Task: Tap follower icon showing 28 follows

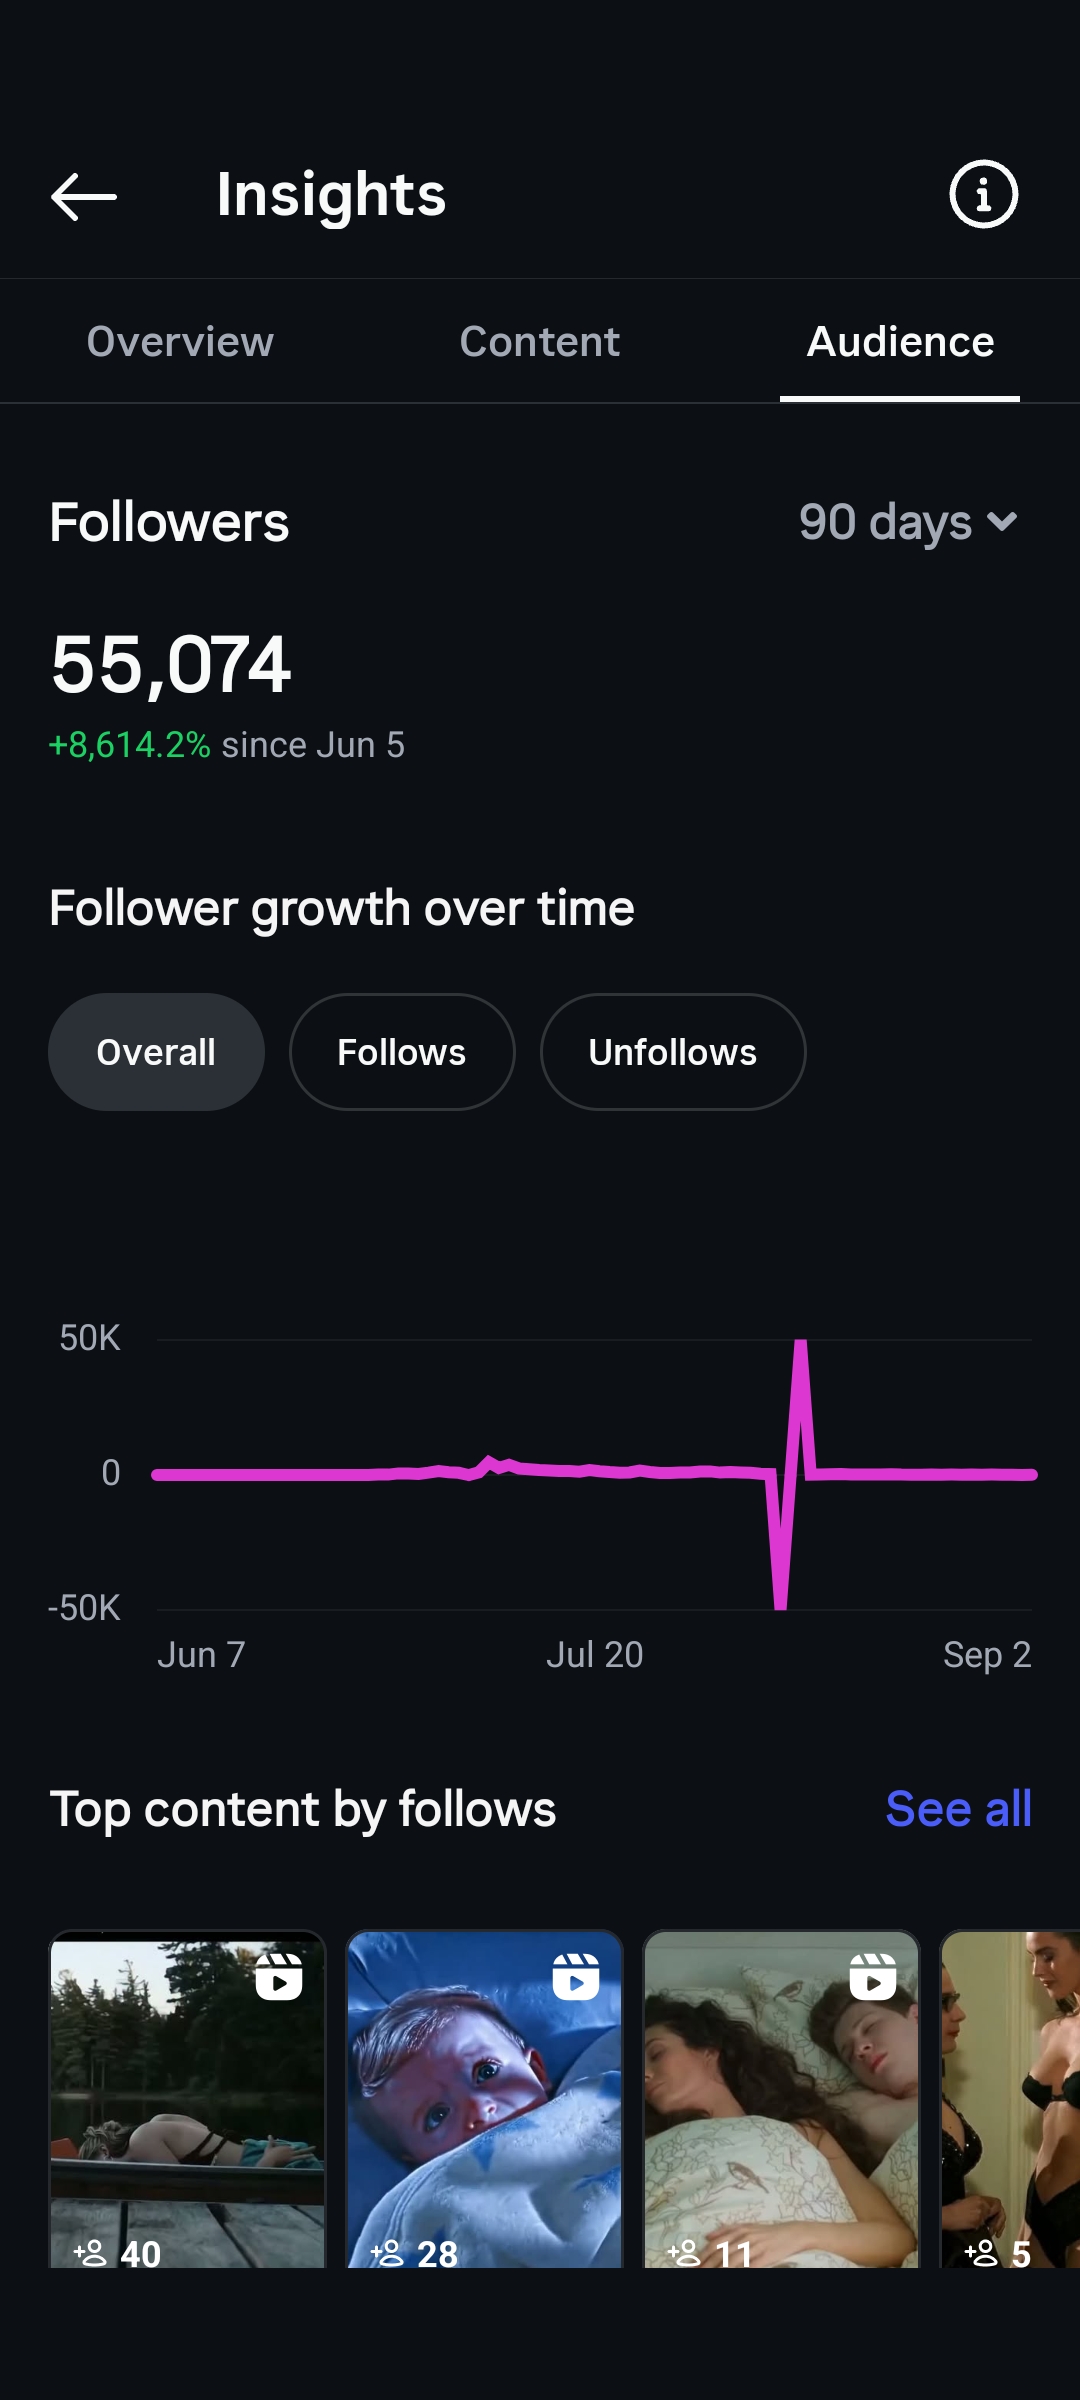Action: 387,2252
